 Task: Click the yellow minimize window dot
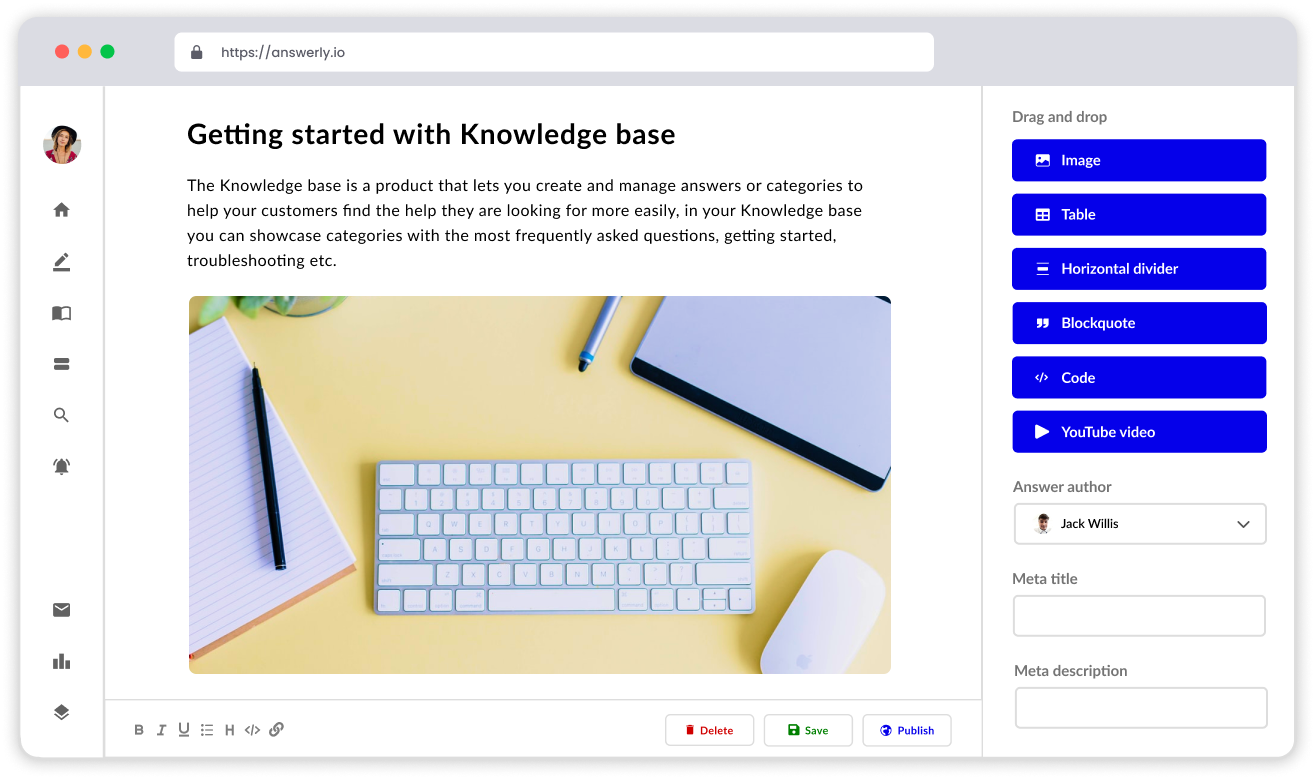point(85,52)
